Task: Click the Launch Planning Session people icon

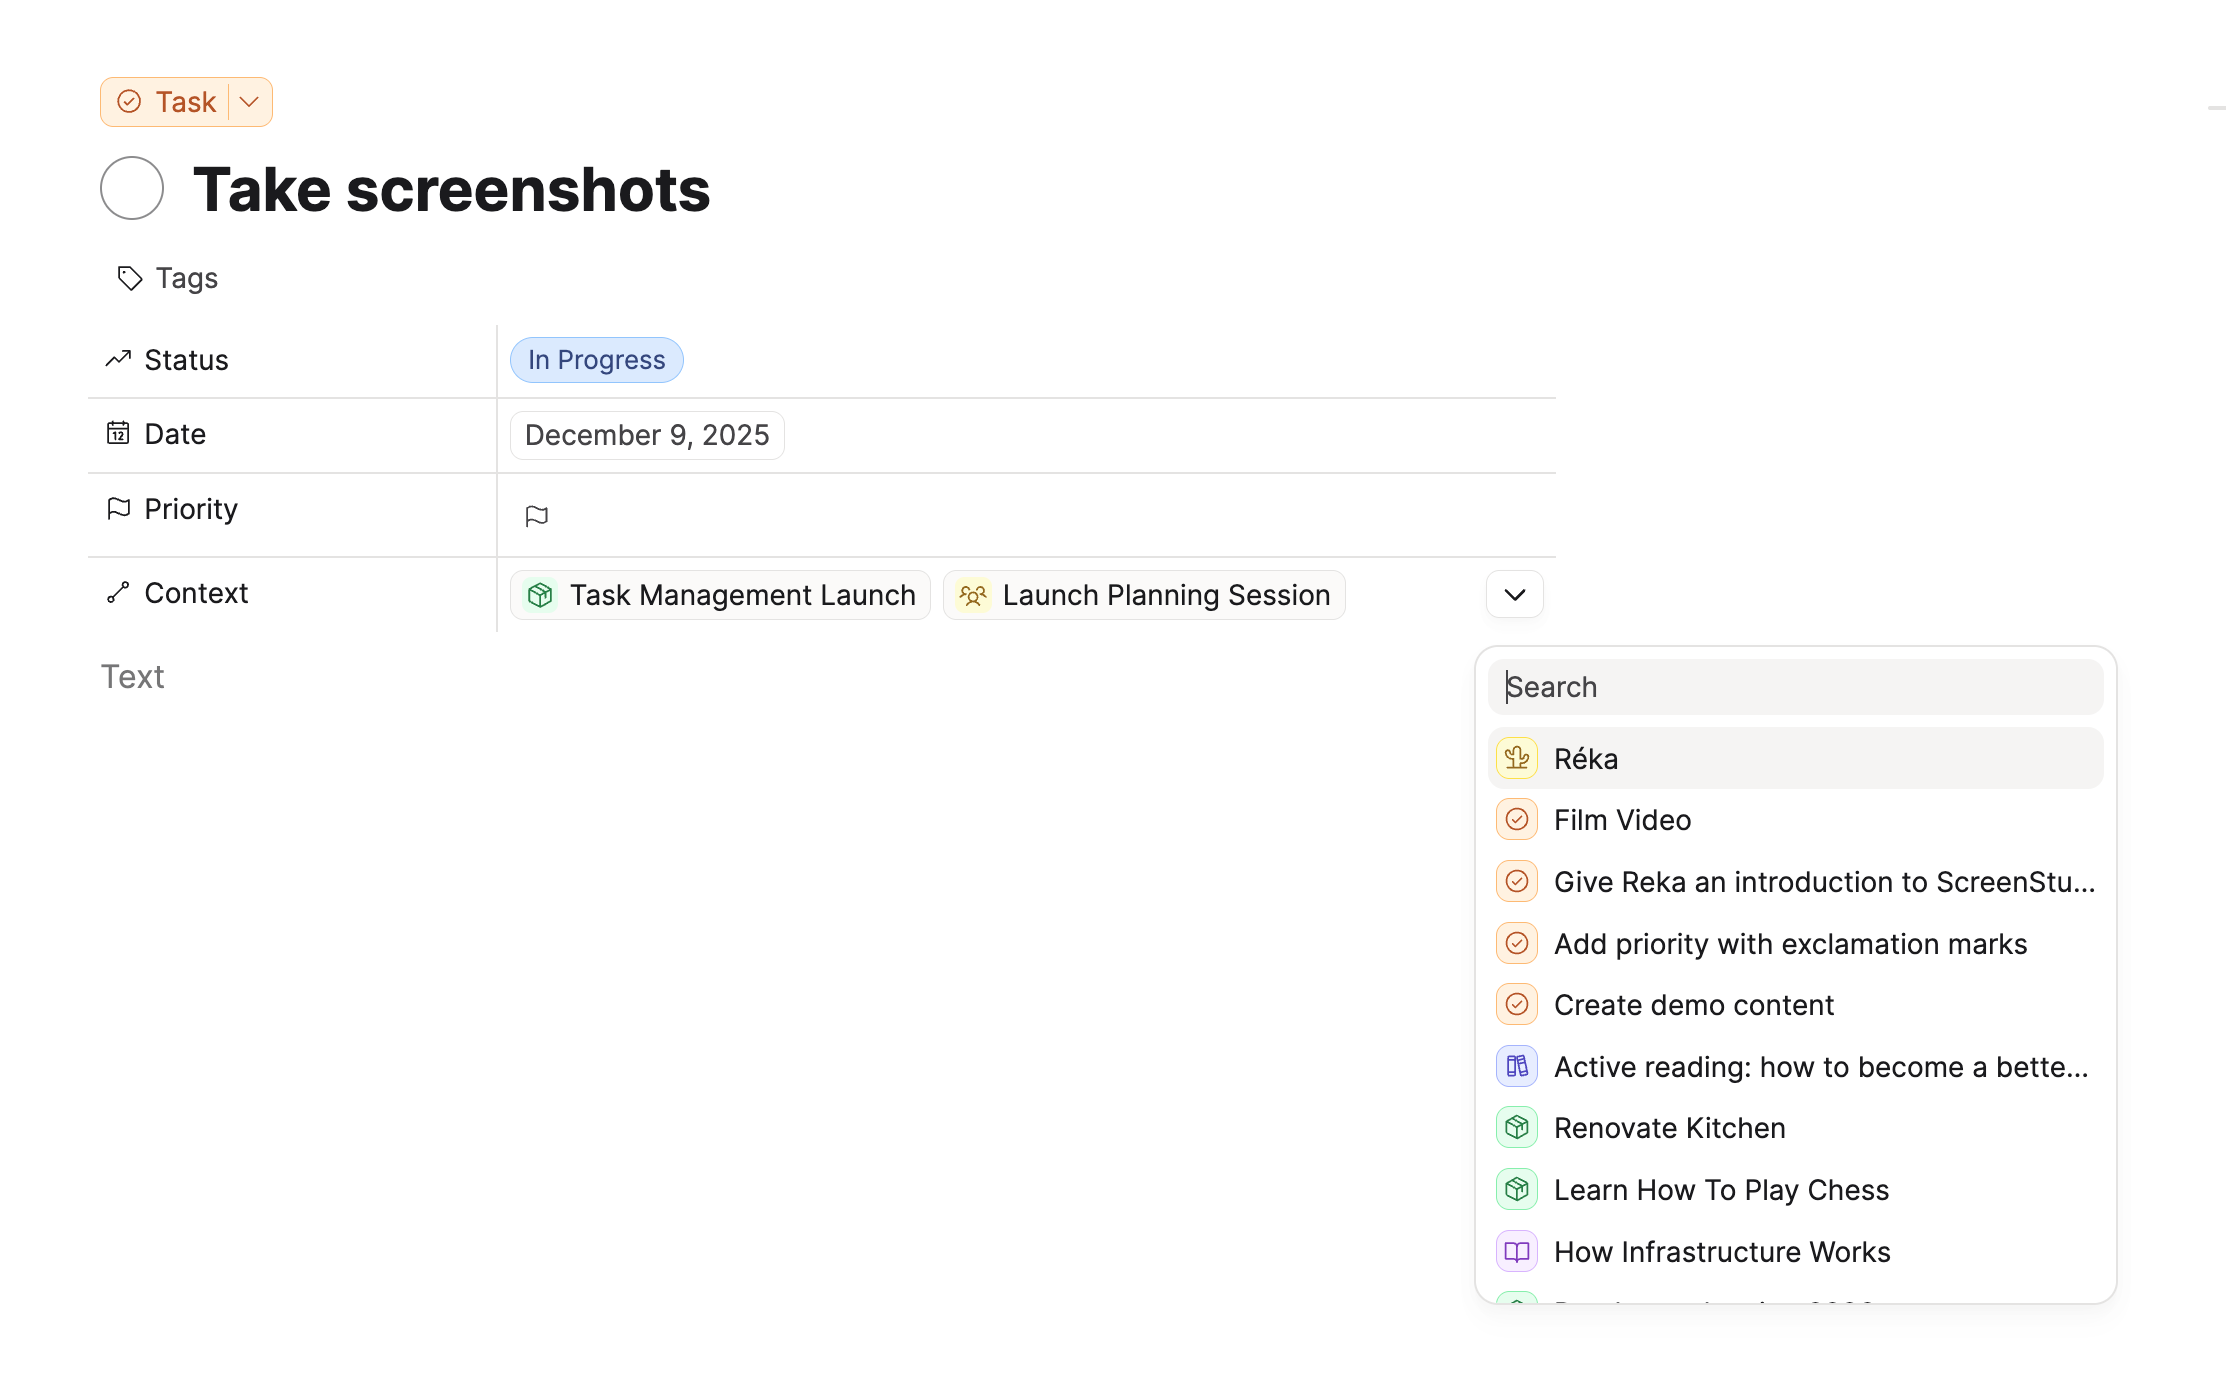Action: click(x=973, y=595)
